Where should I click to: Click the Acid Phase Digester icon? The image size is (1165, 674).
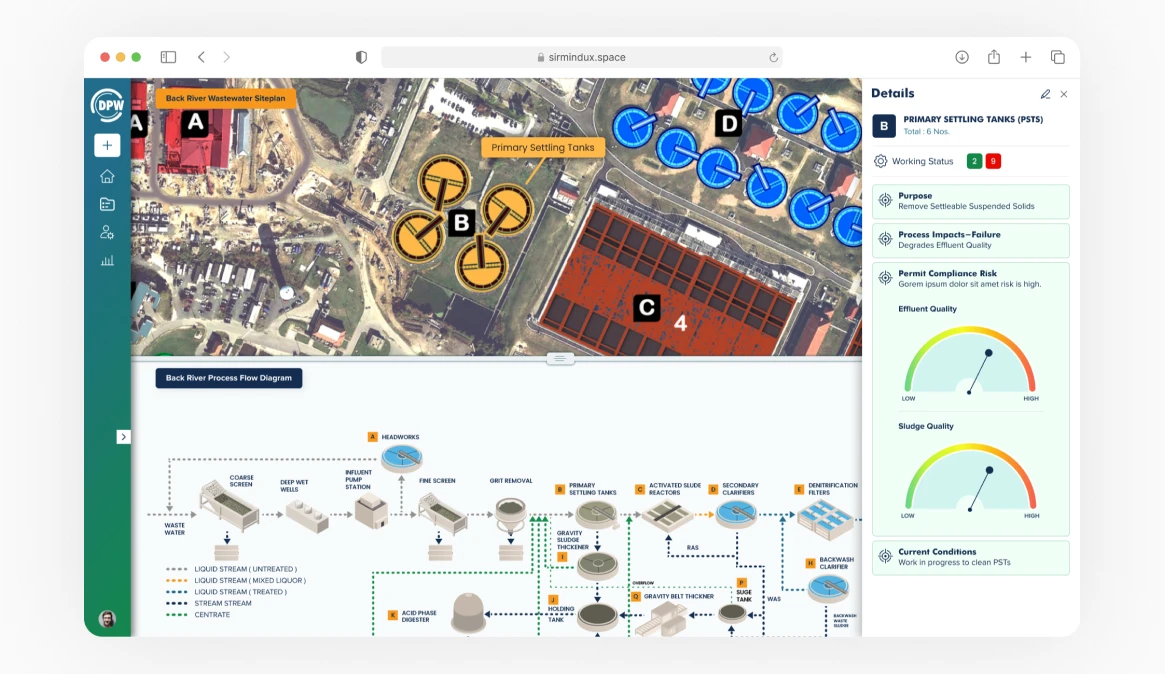(469, 613)
